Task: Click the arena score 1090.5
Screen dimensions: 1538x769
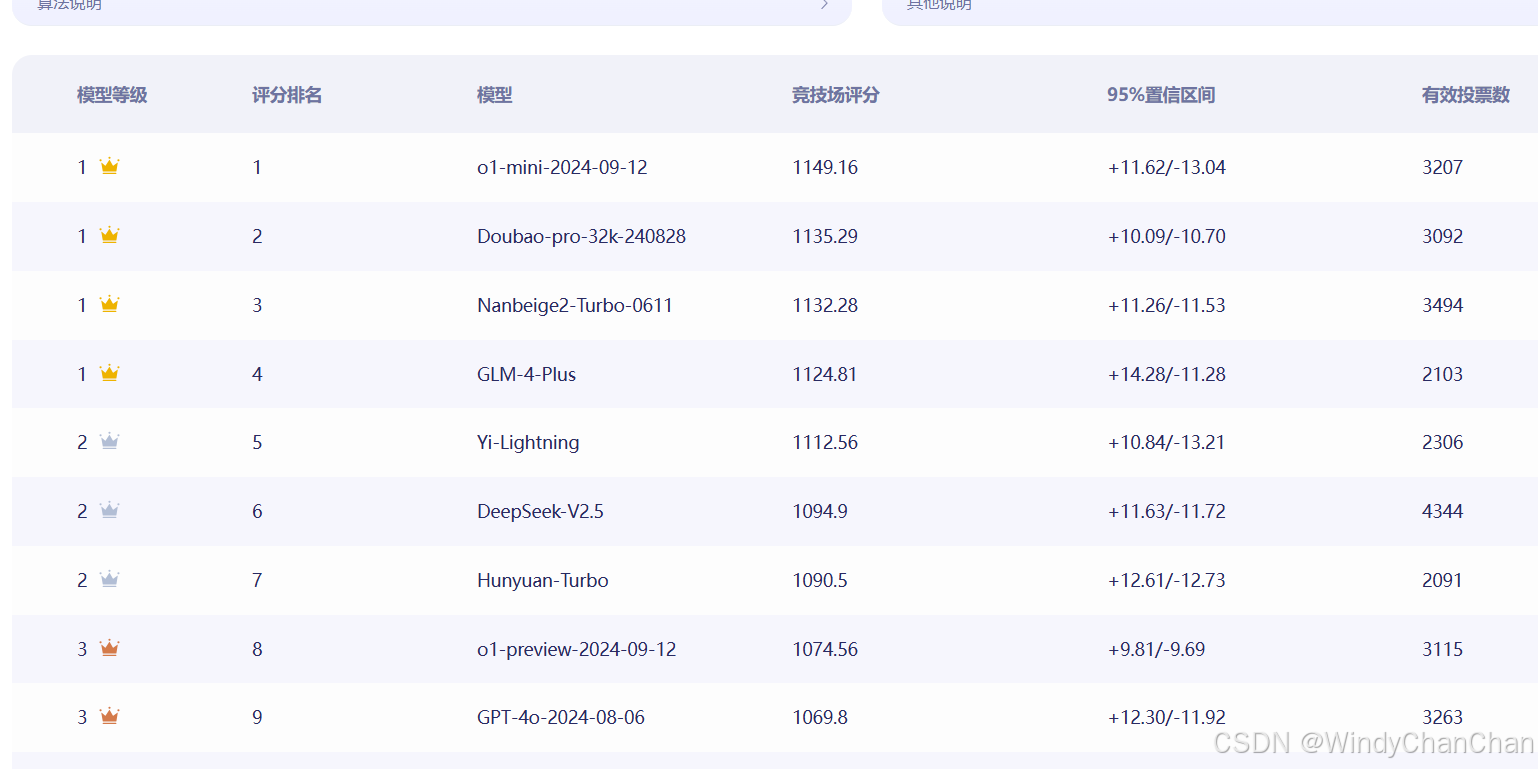Action: tap(820, 580)
